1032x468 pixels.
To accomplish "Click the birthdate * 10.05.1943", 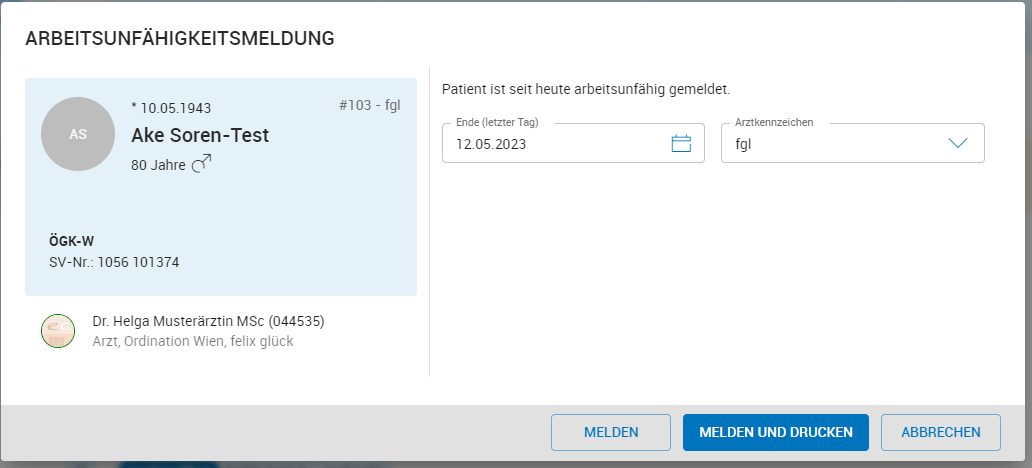I will tap(171, 108).
